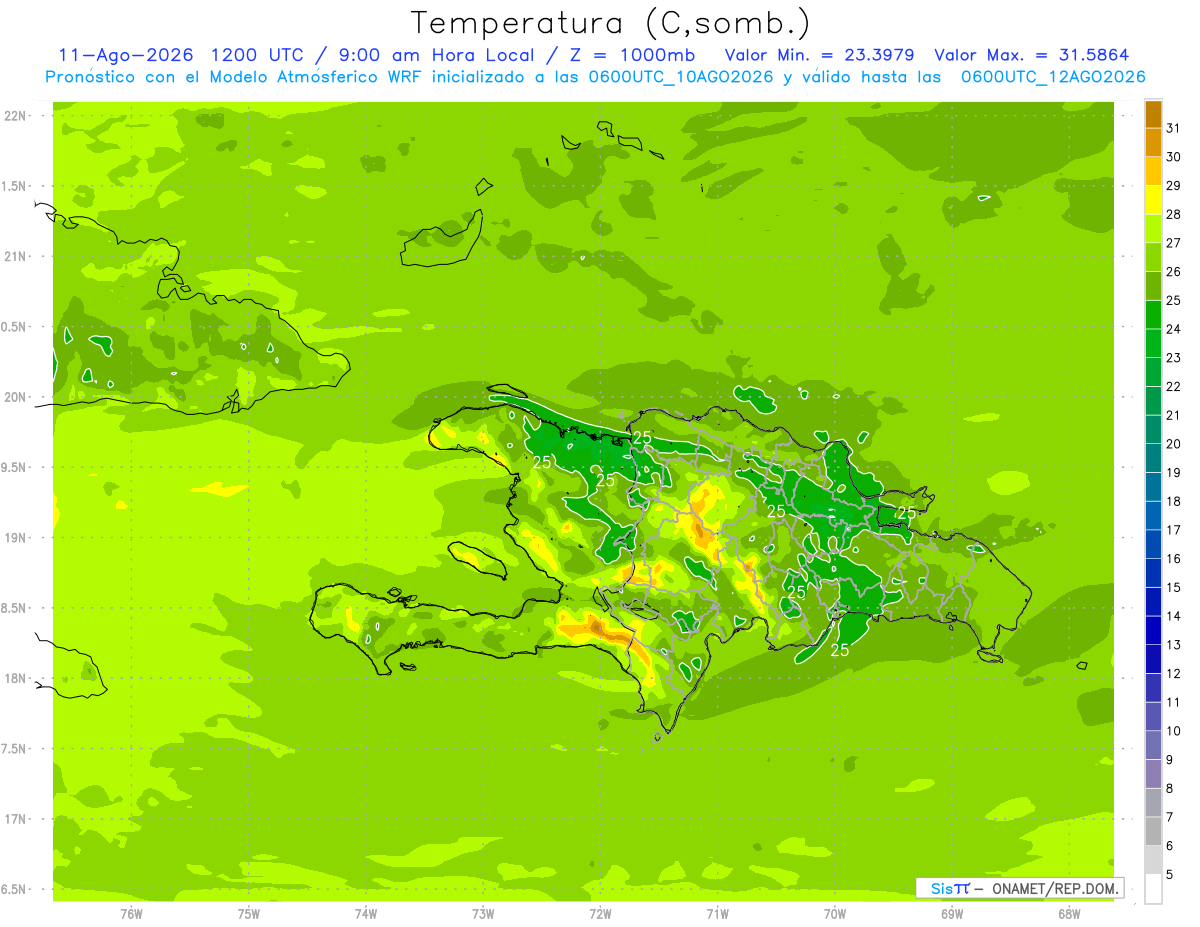Click the colorbar label '20'
This screenshot has height=927, width=1200.
[1173, 444]
